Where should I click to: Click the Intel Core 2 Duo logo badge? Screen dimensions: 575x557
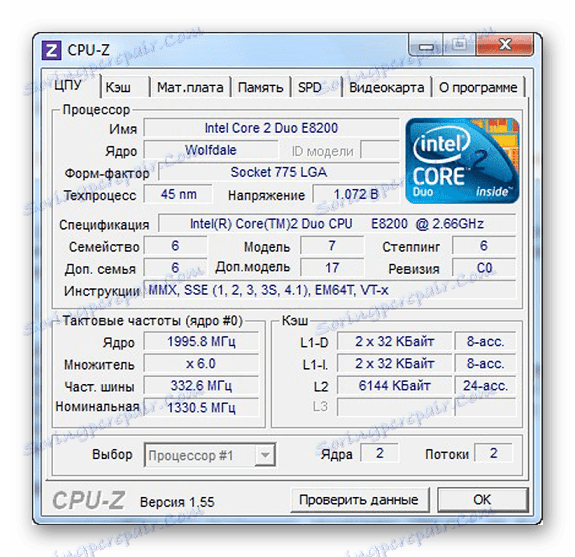[x=462, y=161]
